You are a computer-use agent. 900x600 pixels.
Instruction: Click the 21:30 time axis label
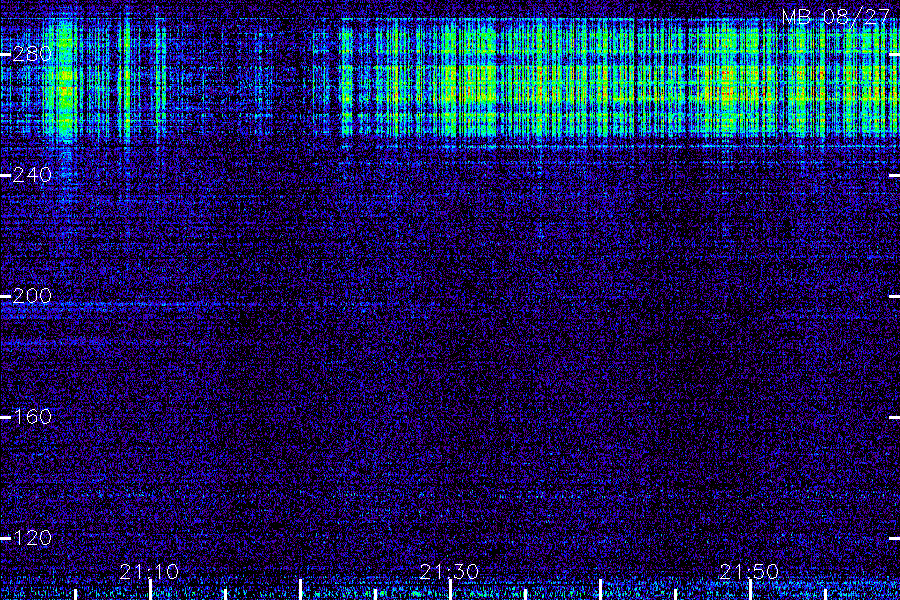coord(449,572)
